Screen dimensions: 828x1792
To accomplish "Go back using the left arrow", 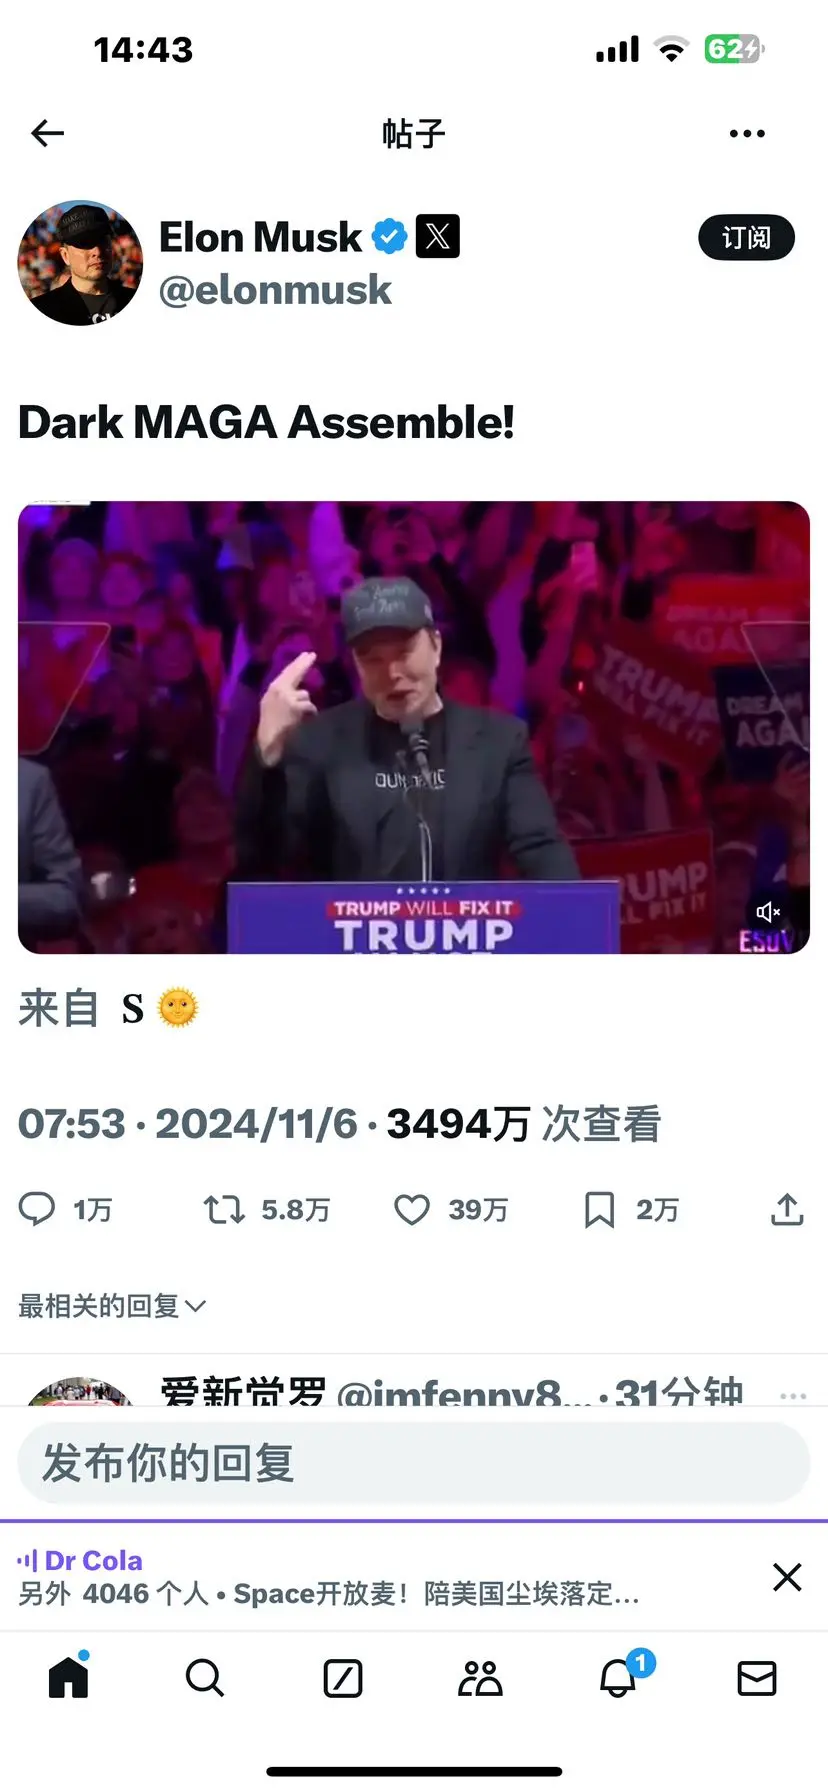I will [47, 133].
